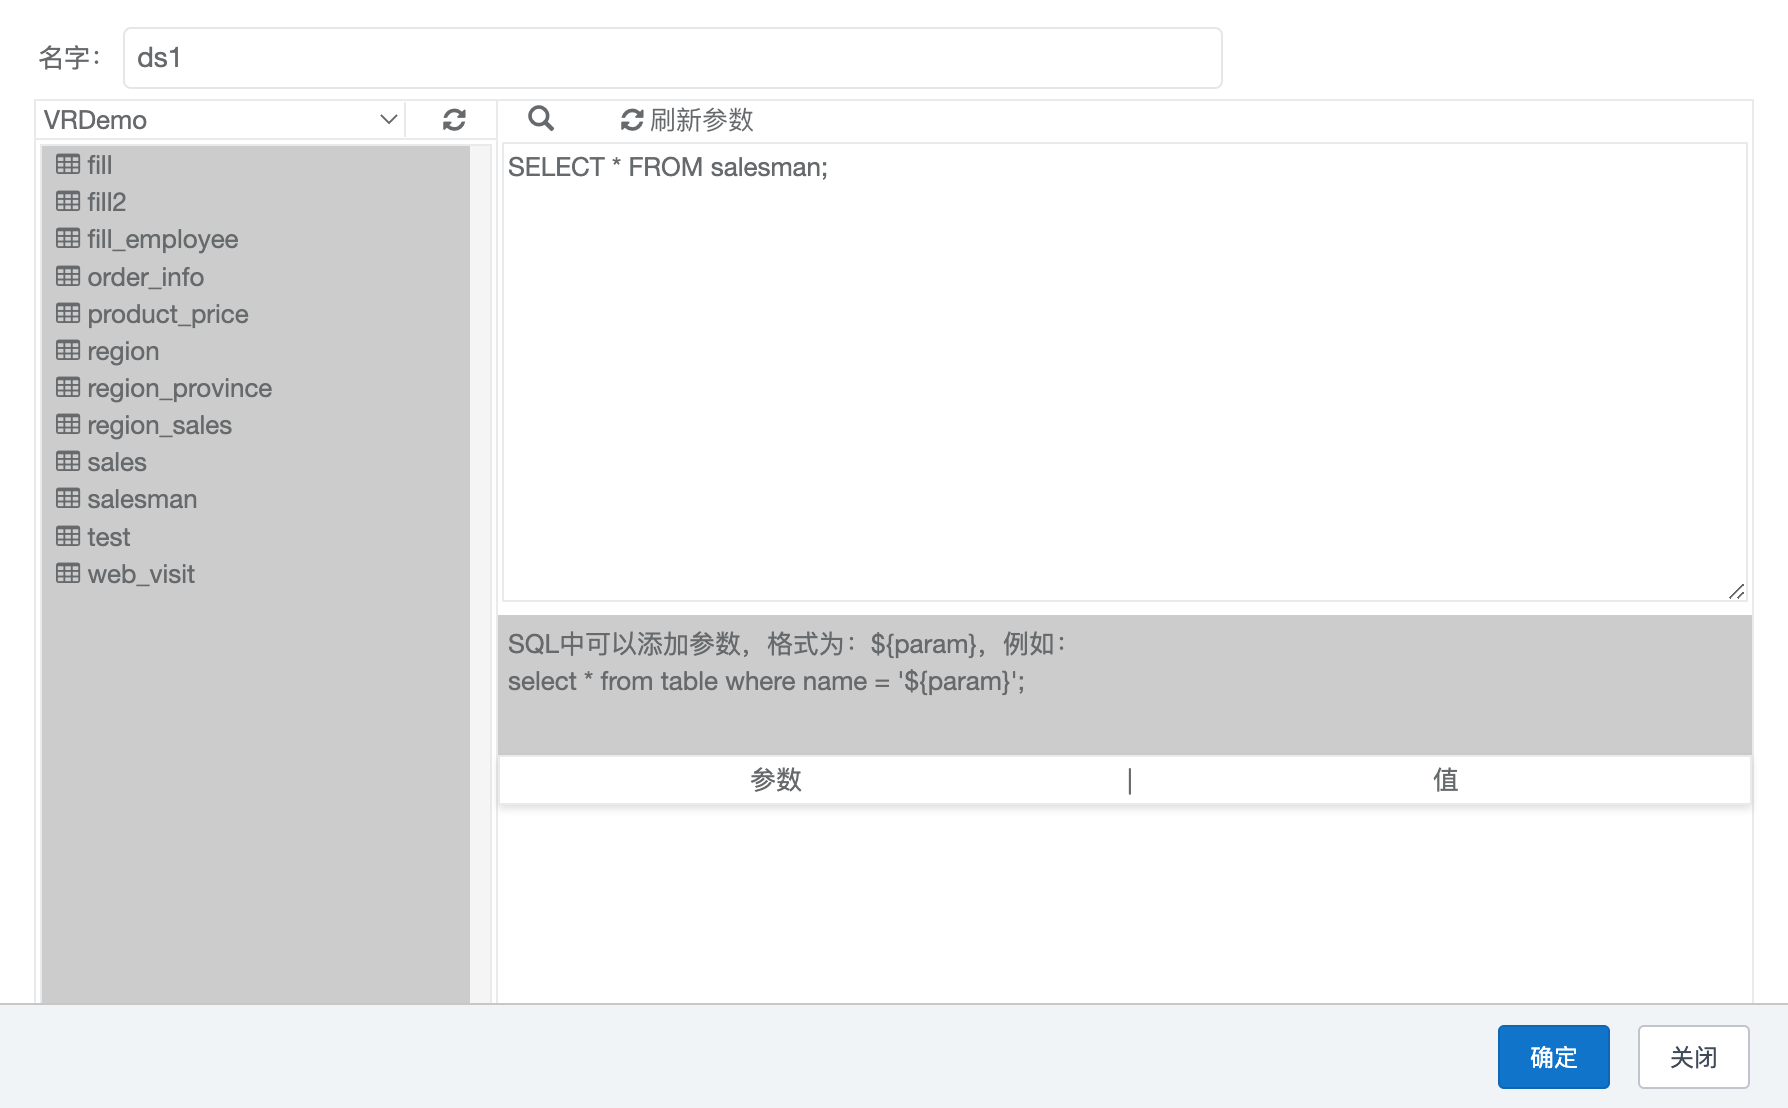Viewport: 1788px width, 1108px height.
Task: Click the resize handle of the SQL editor
Action: 1737,591
